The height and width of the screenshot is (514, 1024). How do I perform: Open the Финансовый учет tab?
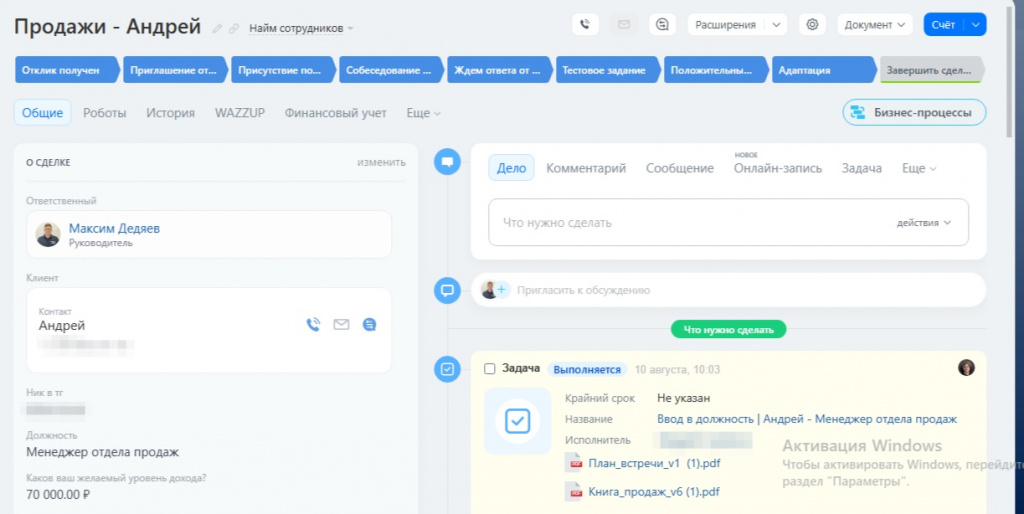click(x=336, y=113)
